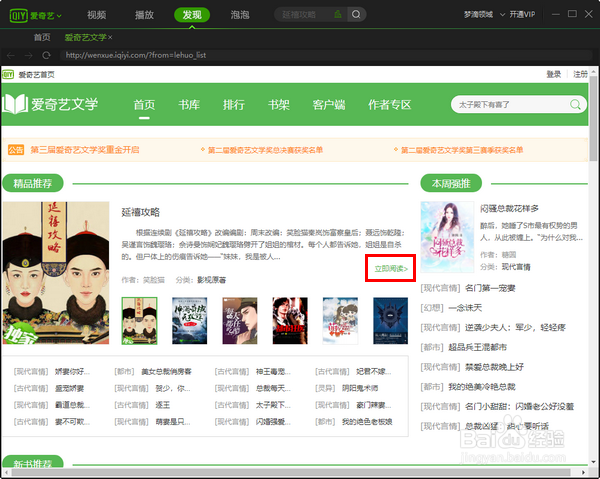Close the 爱奇艺文学 tab
This screenshot has width=600, height=479.
110,37
